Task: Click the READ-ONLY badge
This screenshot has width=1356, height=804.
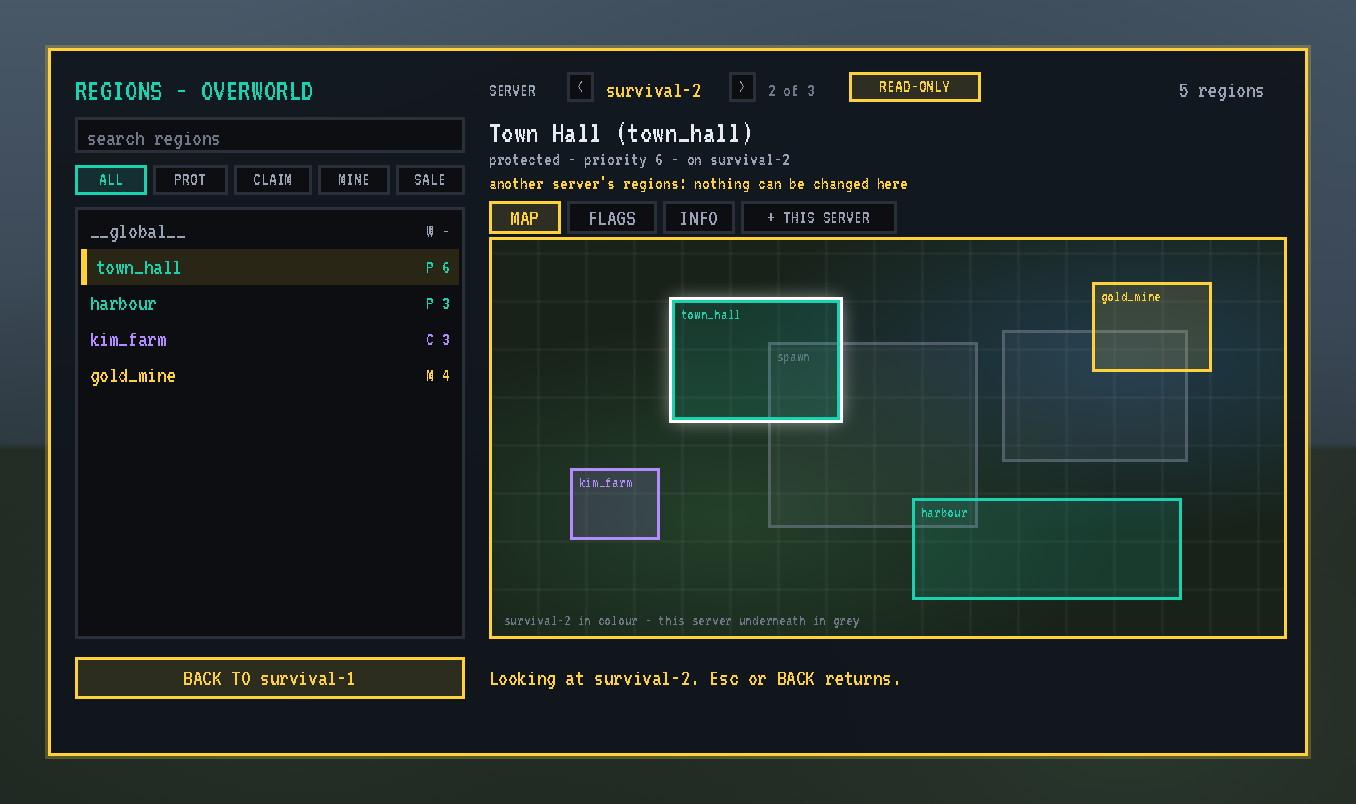Action: pyautogui.click(x=915, y=87)
